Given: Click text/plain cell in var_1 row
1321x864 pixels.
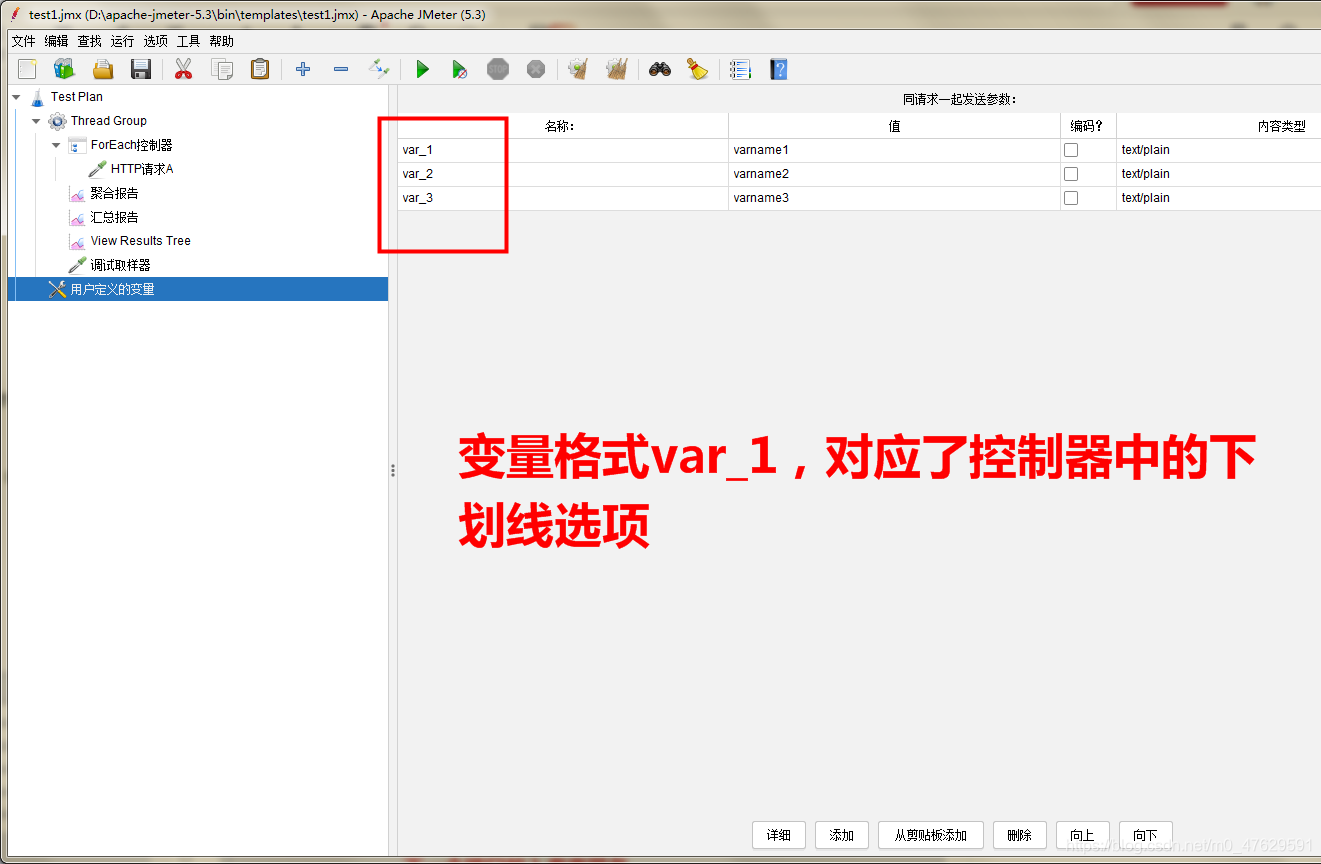Looking at the screenshot, I should 1219,150.
